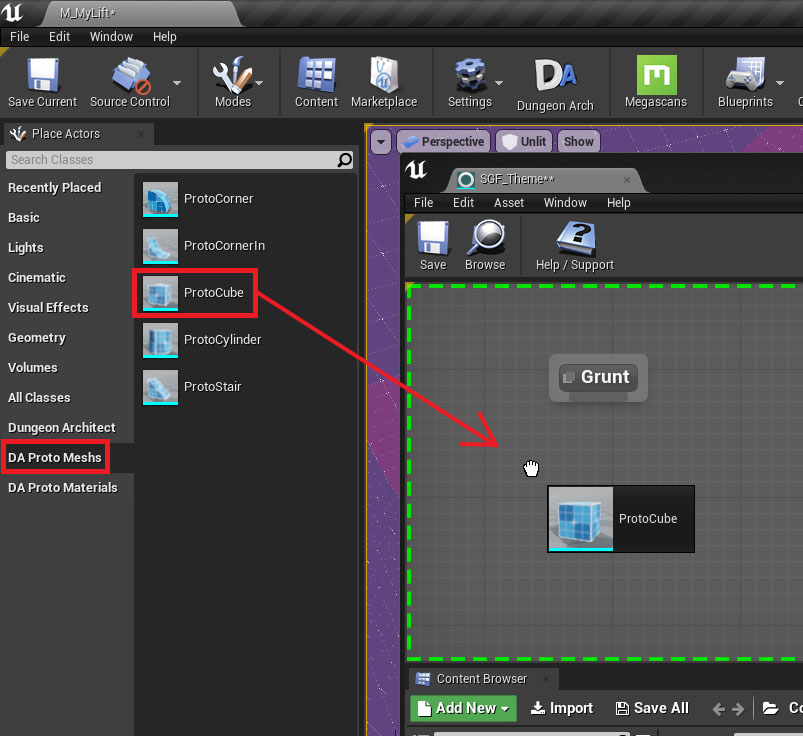803x736 pixels.
Task: Open Perspective view mode dropdown
Action: click(443, 141)
